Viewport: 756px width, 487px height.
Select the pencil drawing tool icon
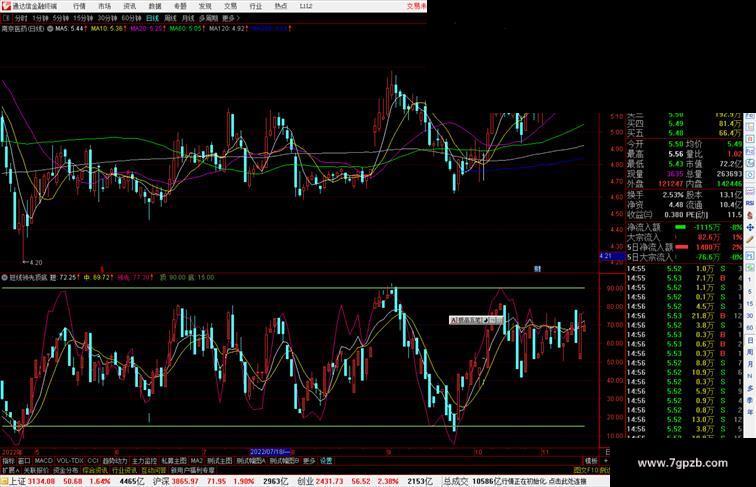750,240
